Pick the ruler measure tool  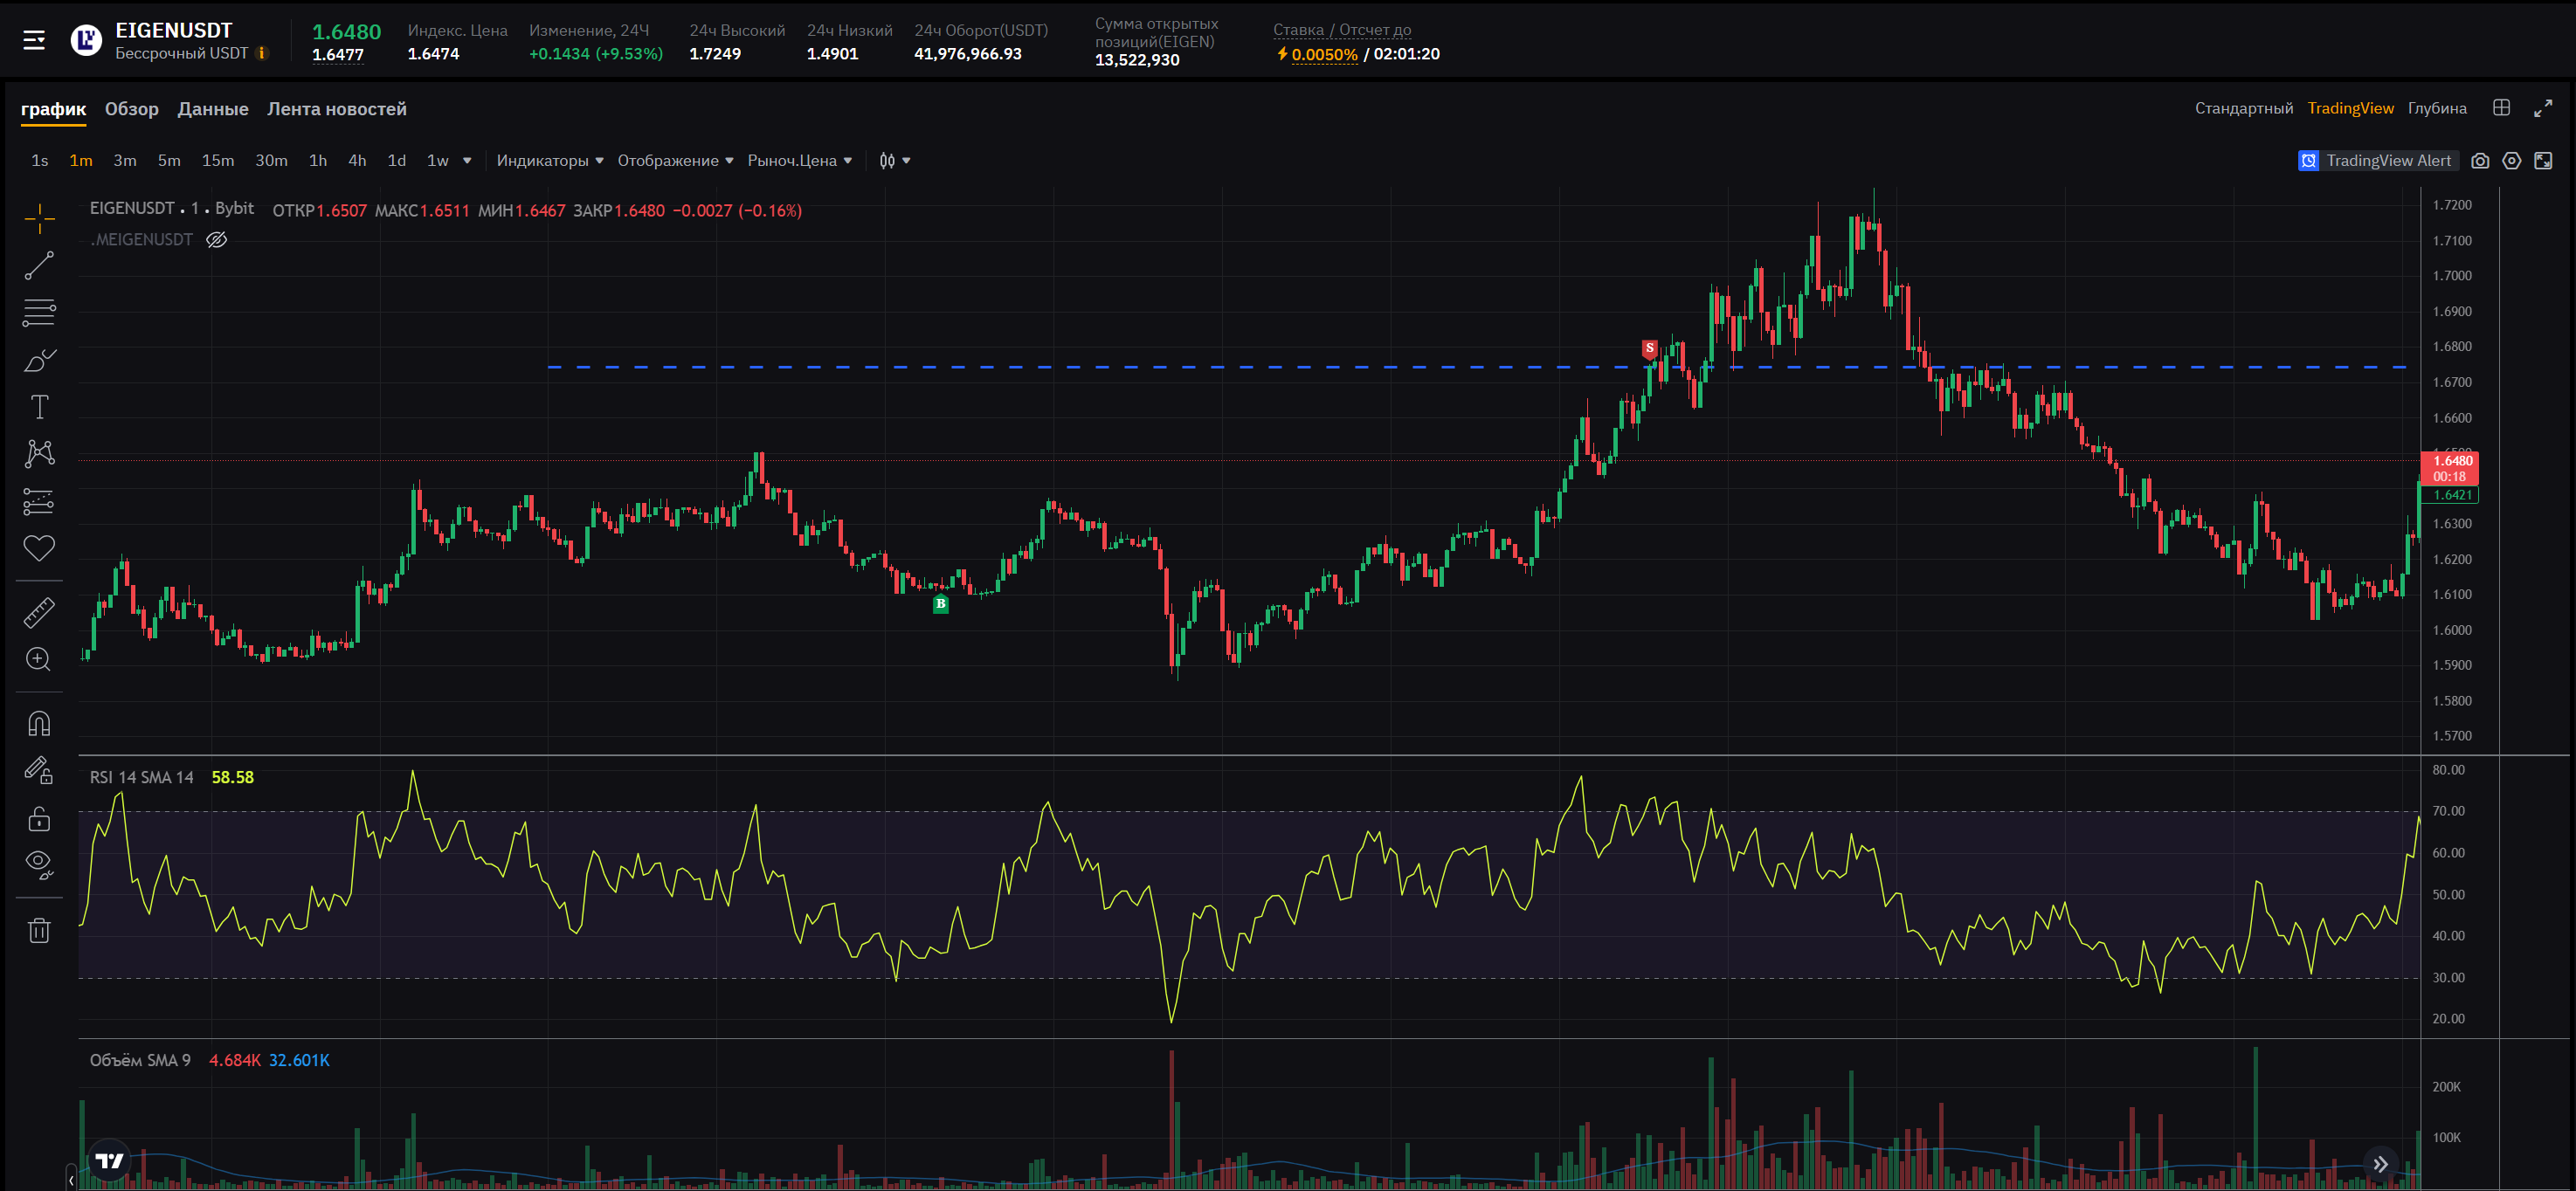[x=39, y=612]
